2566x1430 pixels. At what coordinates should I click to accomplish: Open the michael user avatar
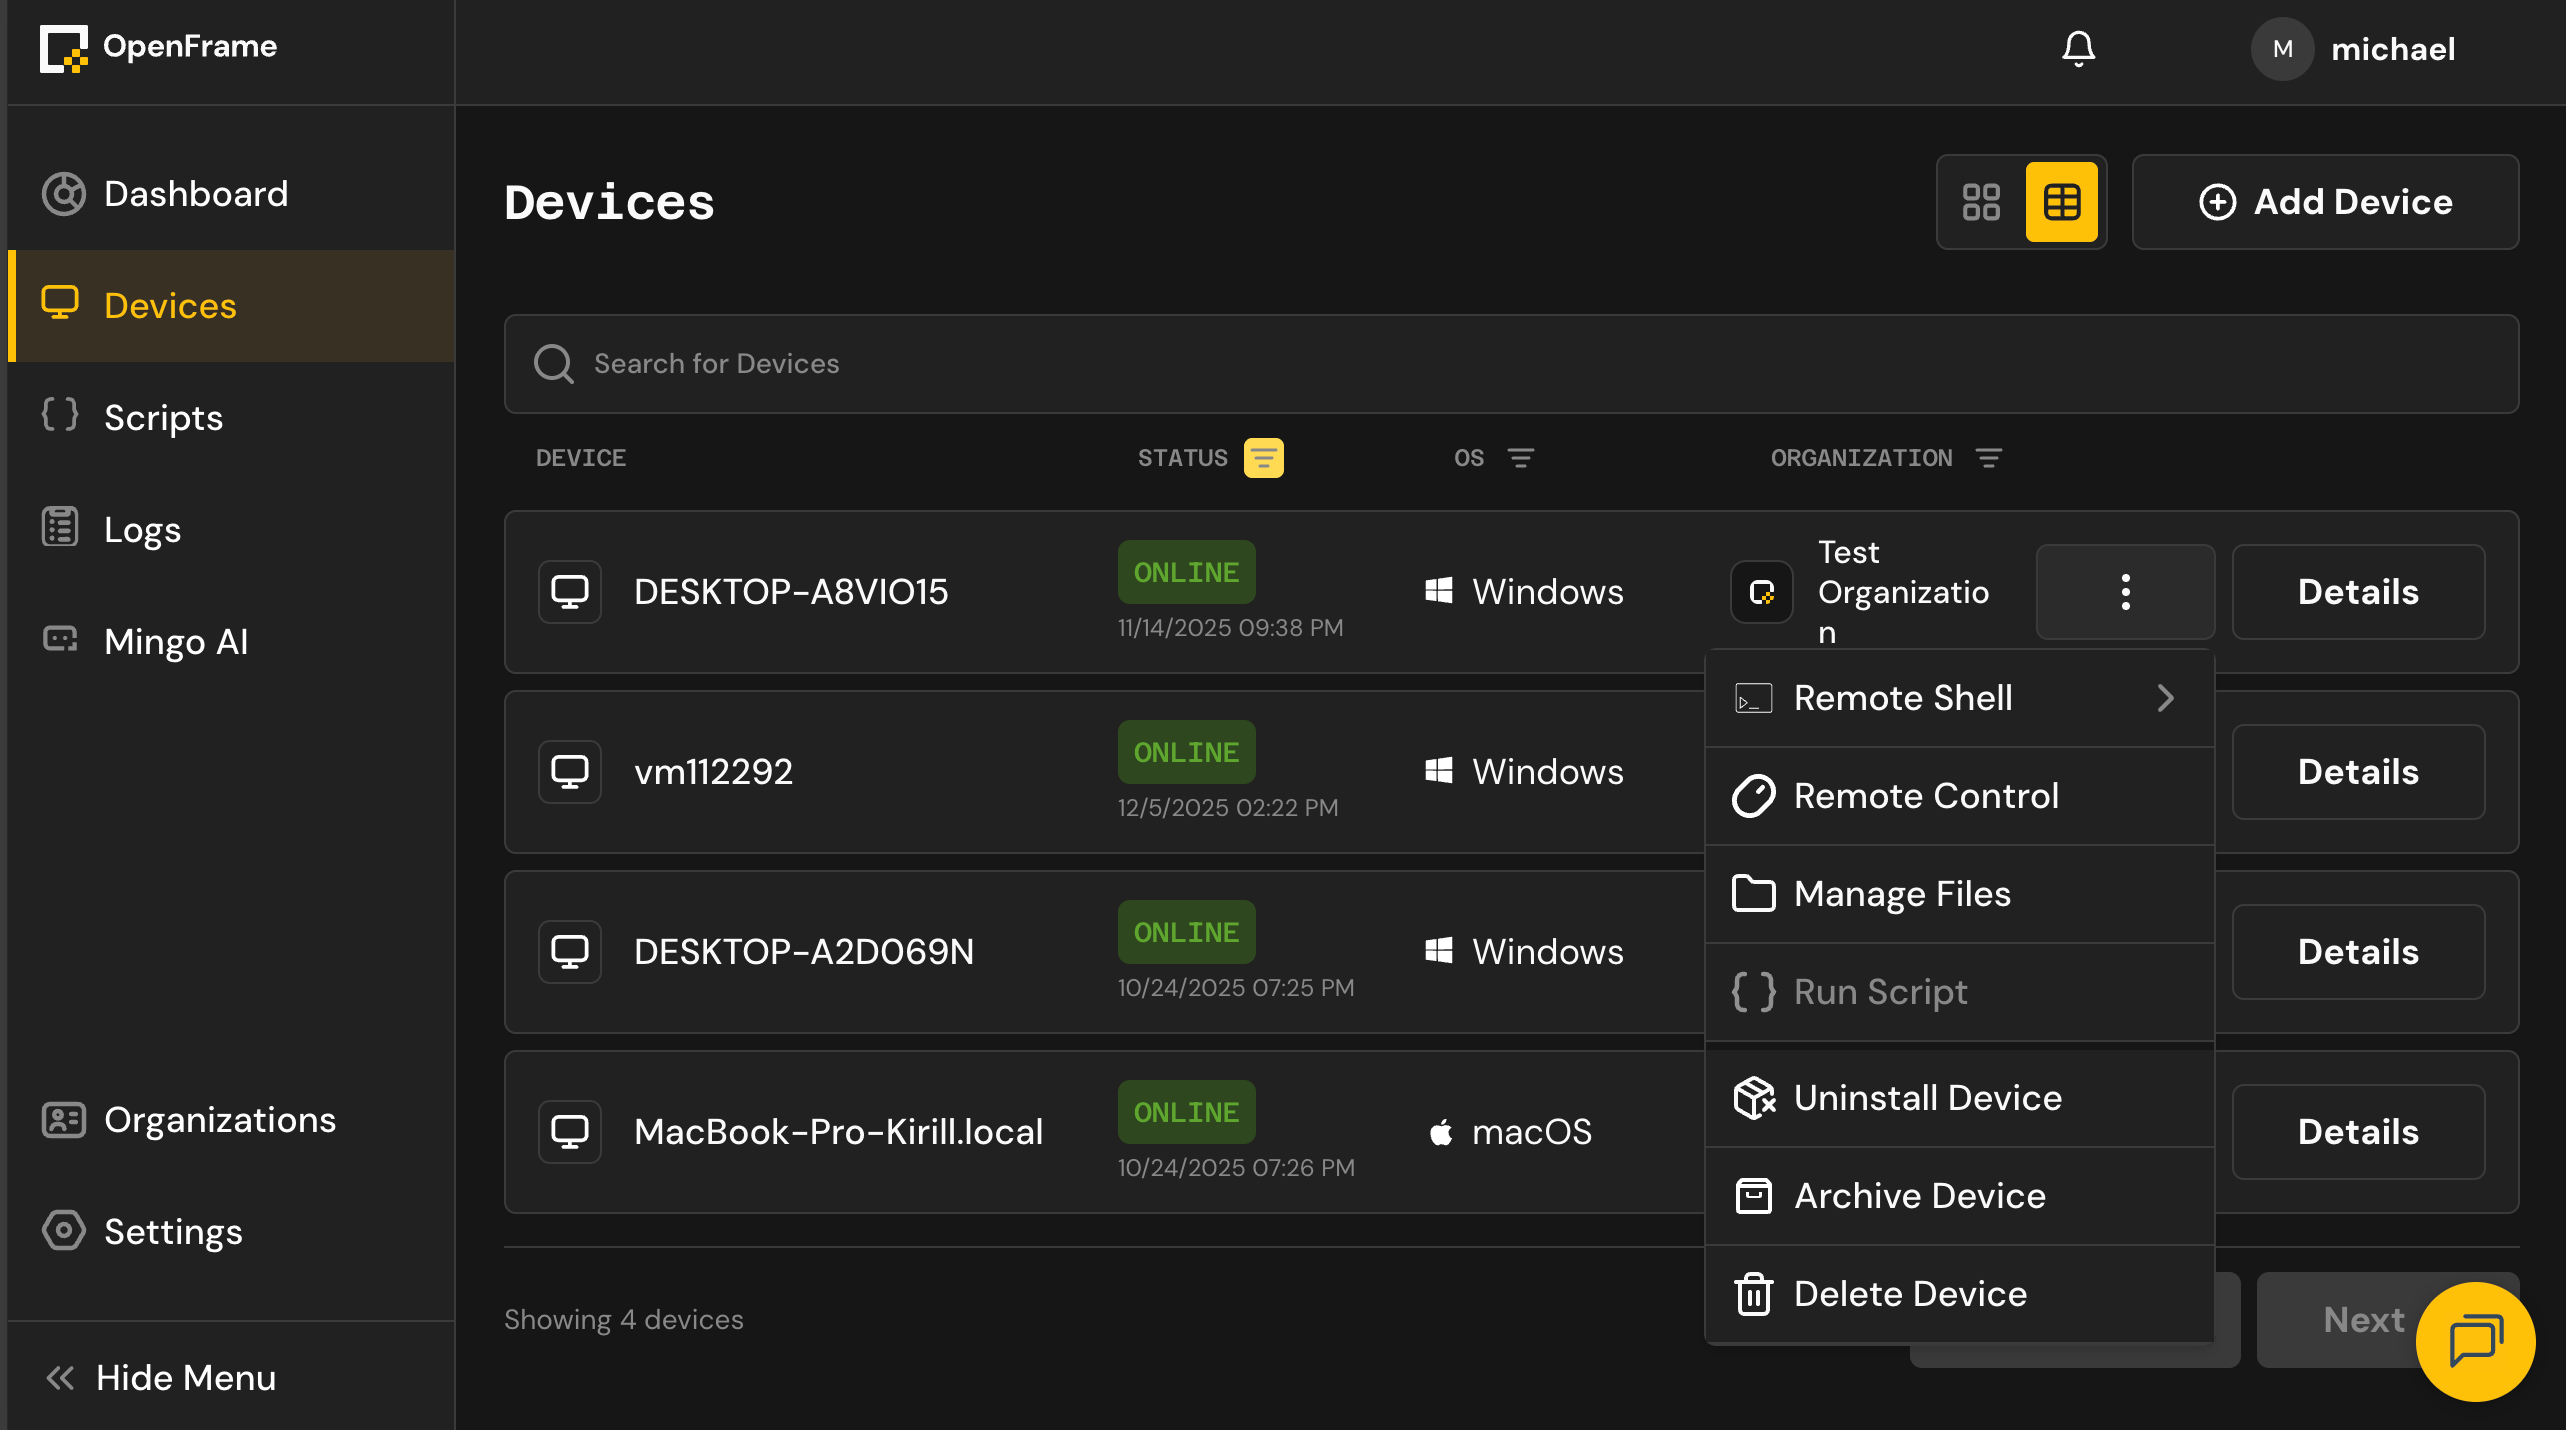[x=2282, y=49]
